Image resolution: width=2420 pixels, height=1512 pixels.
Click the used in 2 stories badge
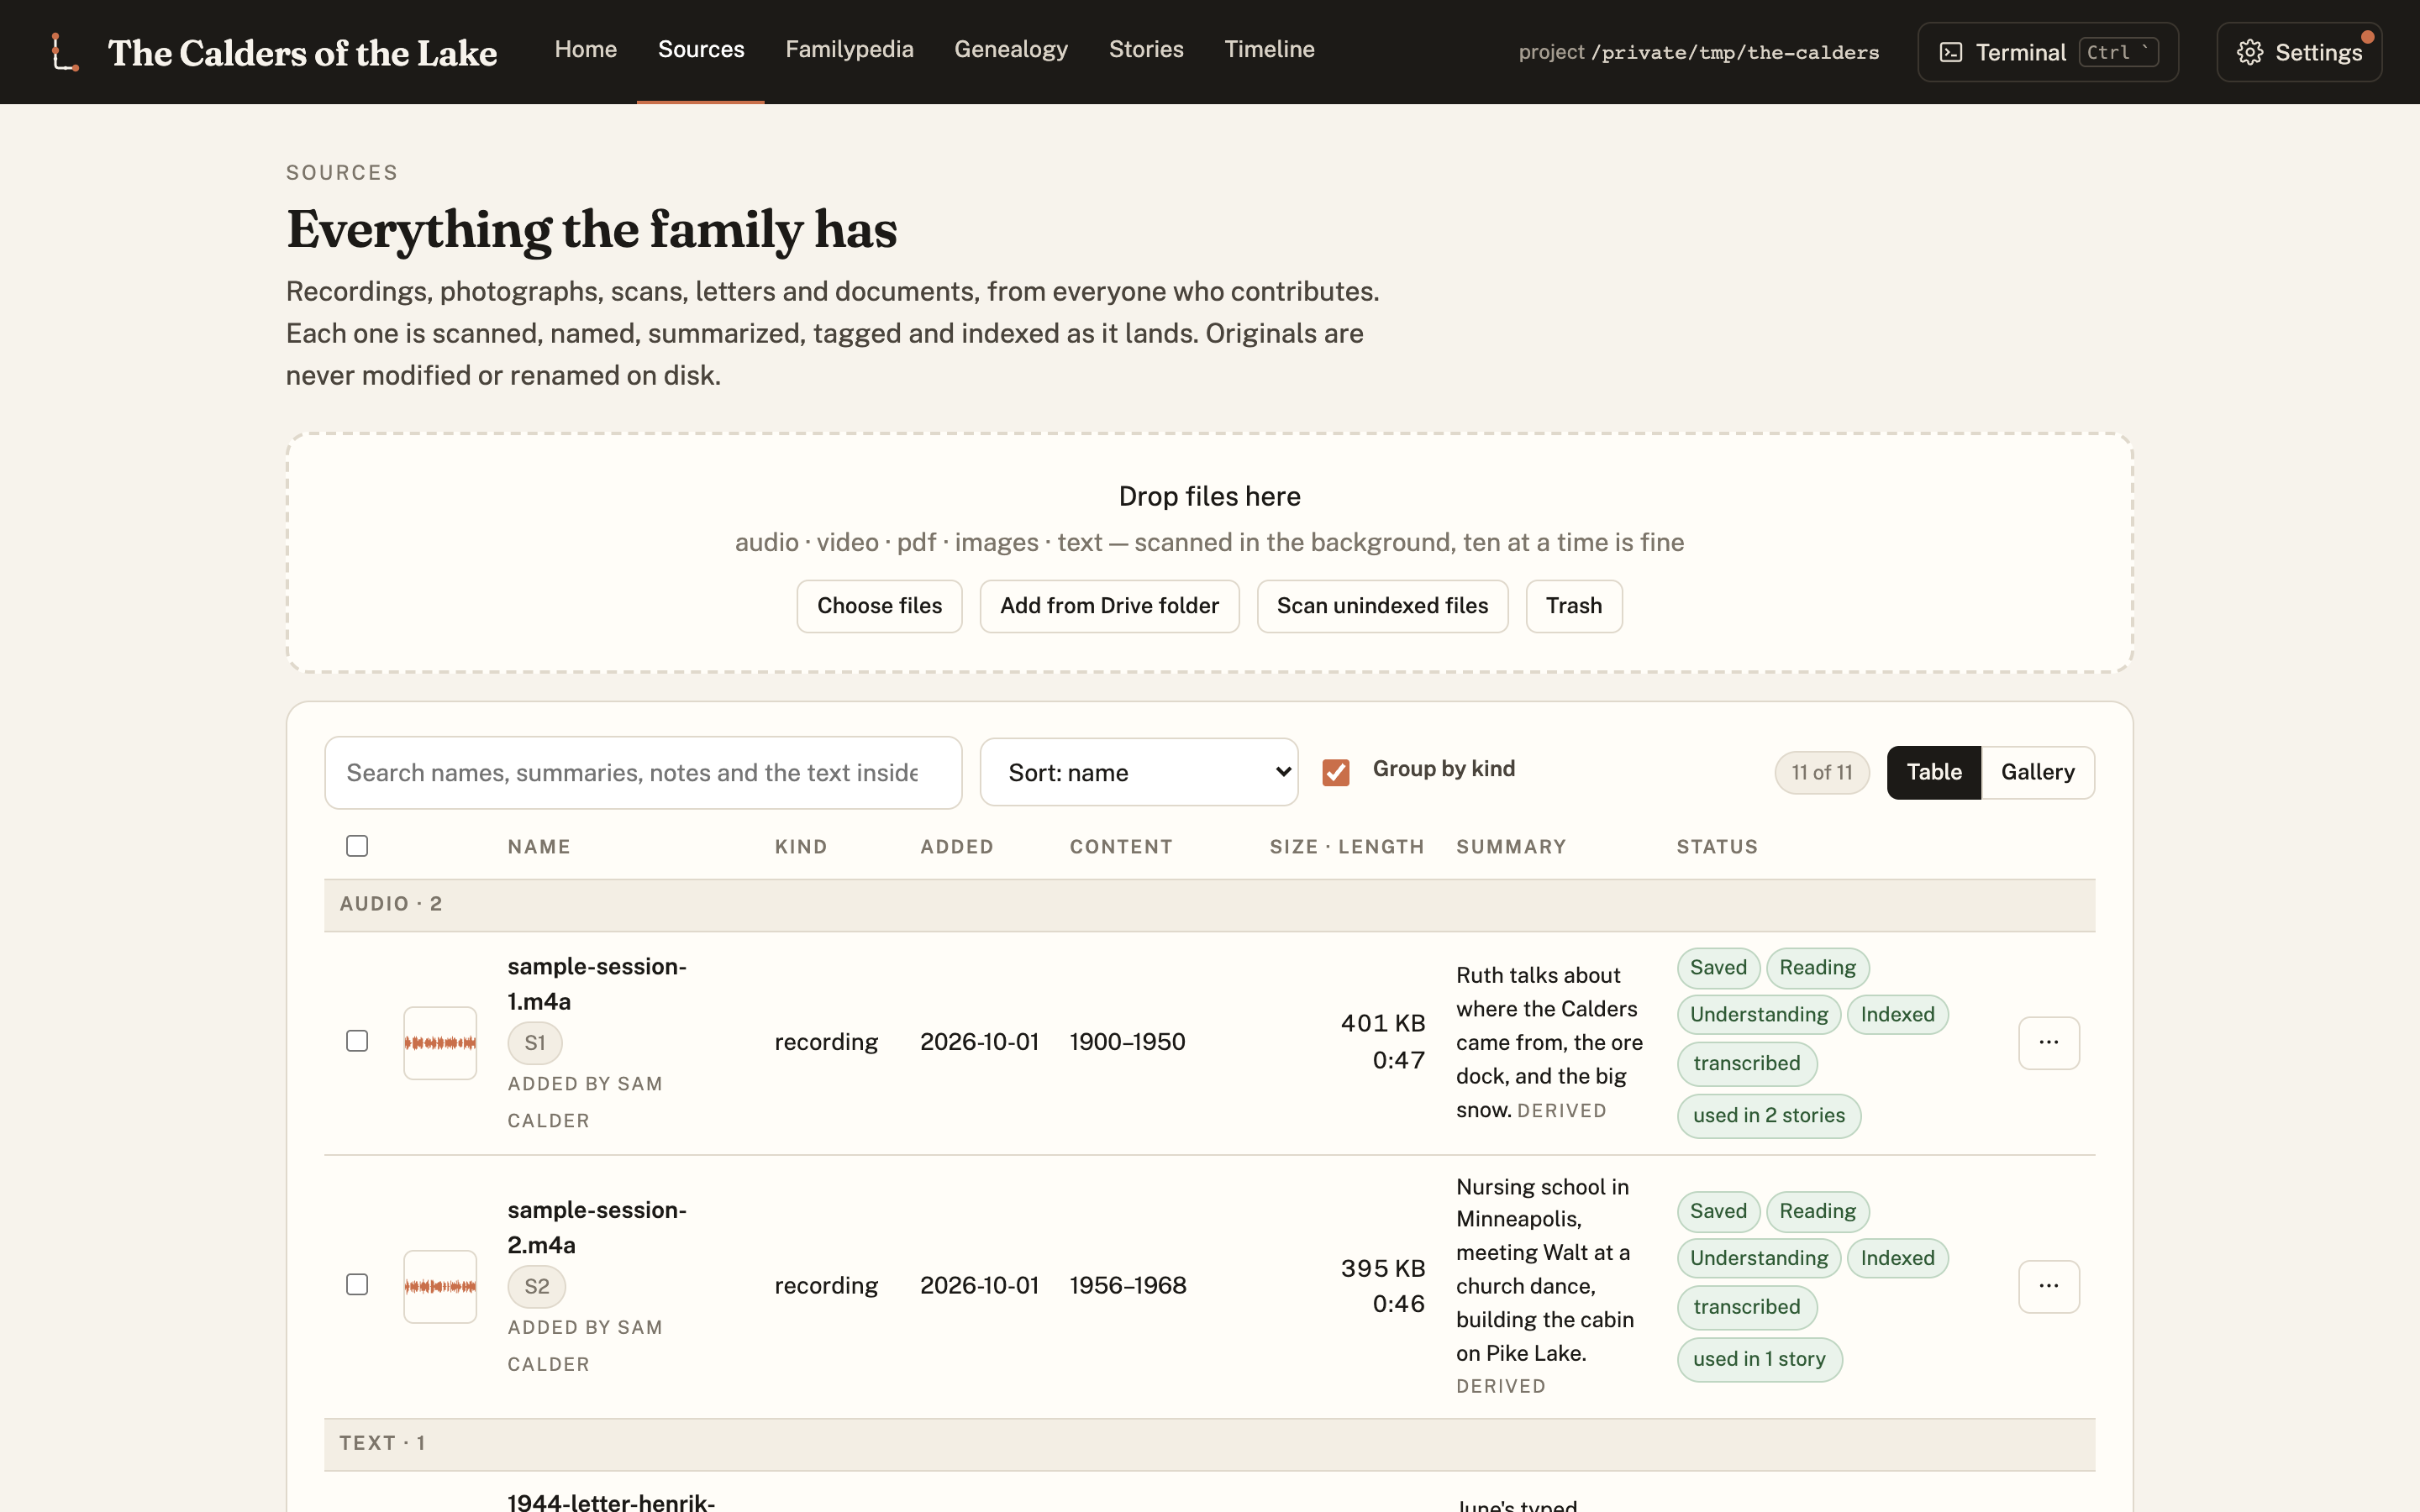pos(1768,1116)
